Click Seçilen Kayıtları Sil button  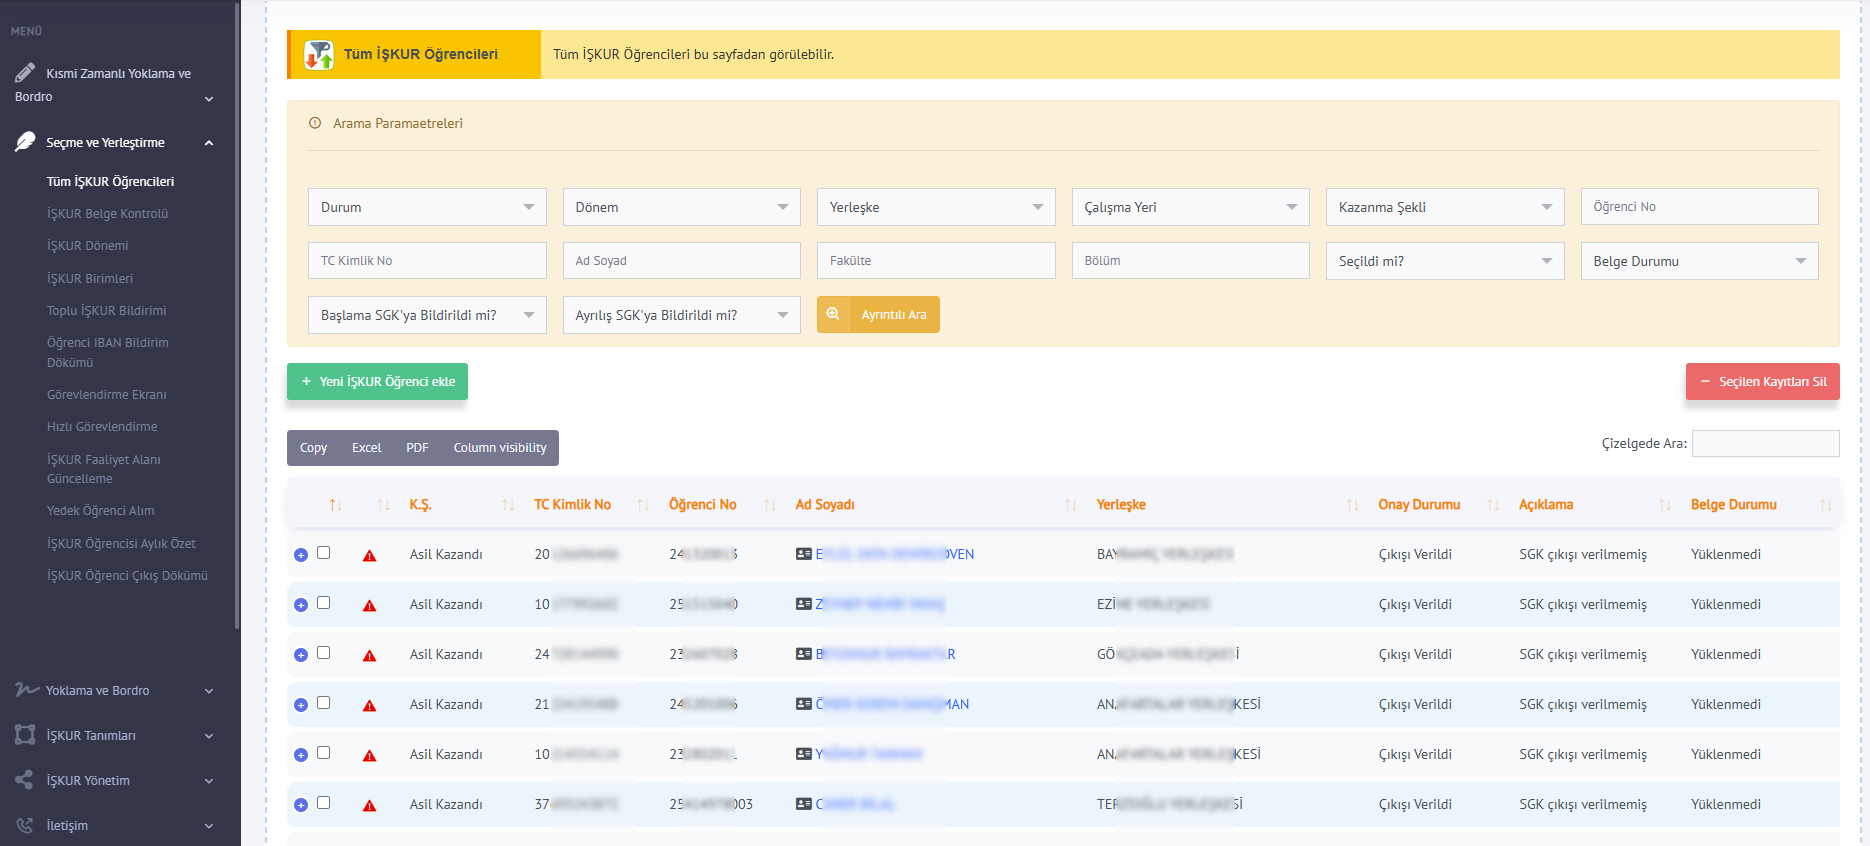[1763, 381]
